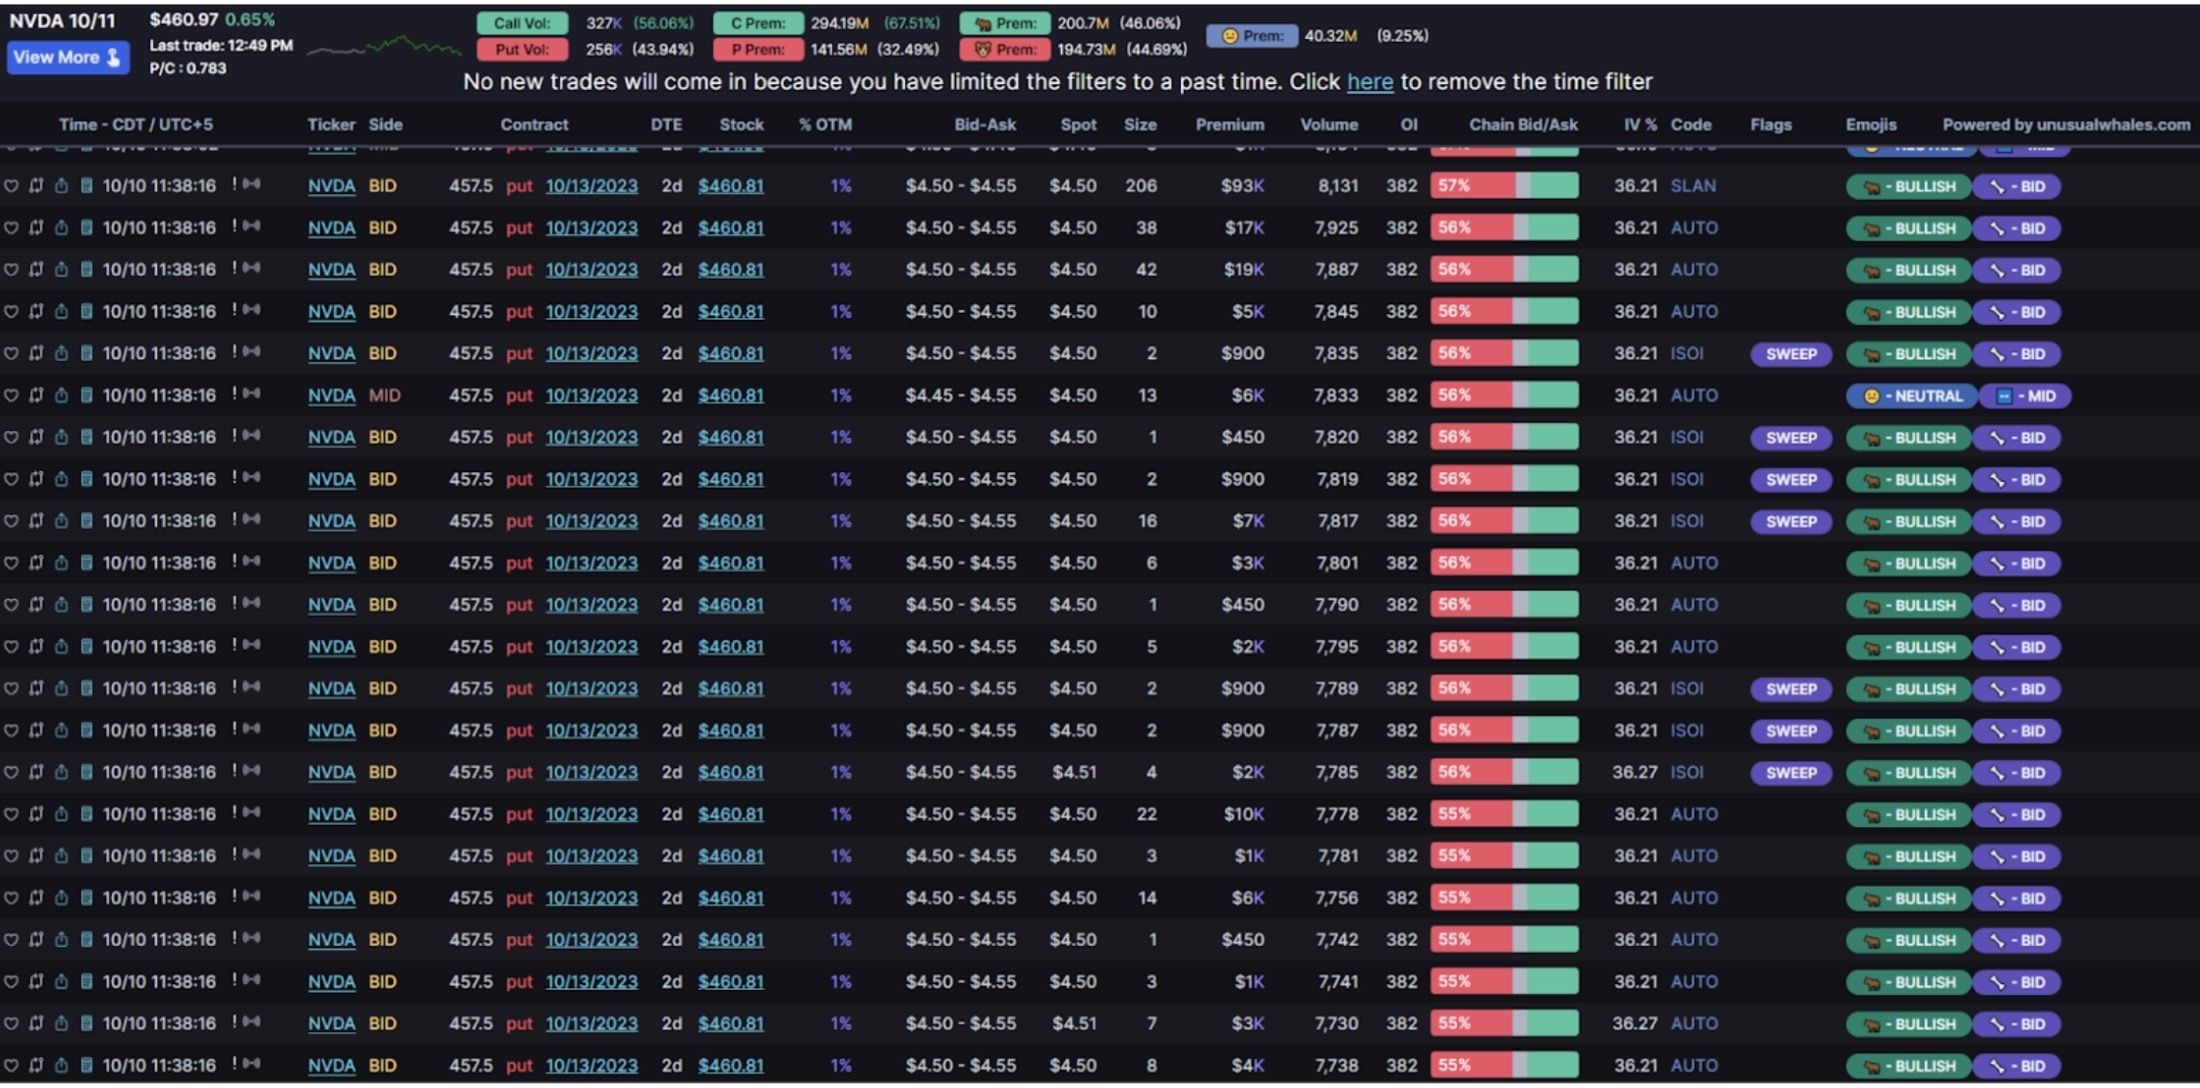Click the green C Prem badge

(x=758, y=23)
